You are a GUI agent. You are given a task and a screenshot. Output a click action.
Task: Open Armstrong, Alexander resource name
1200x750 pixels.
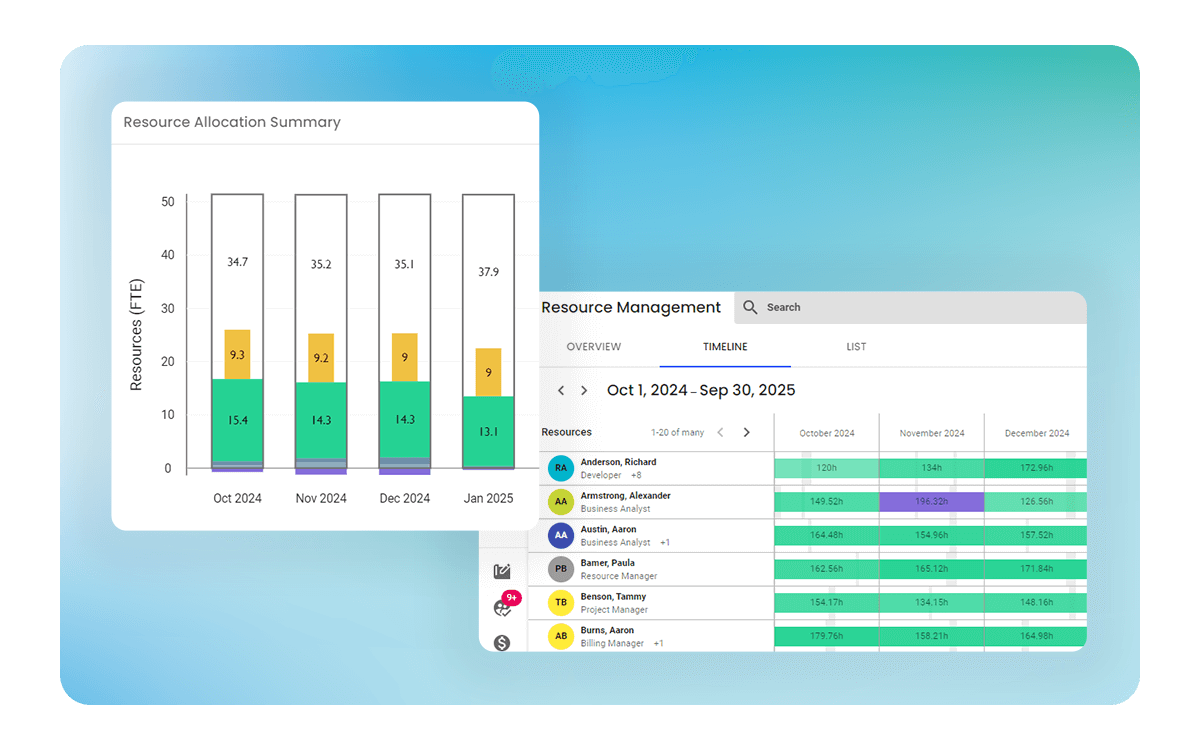click(625, 496)
